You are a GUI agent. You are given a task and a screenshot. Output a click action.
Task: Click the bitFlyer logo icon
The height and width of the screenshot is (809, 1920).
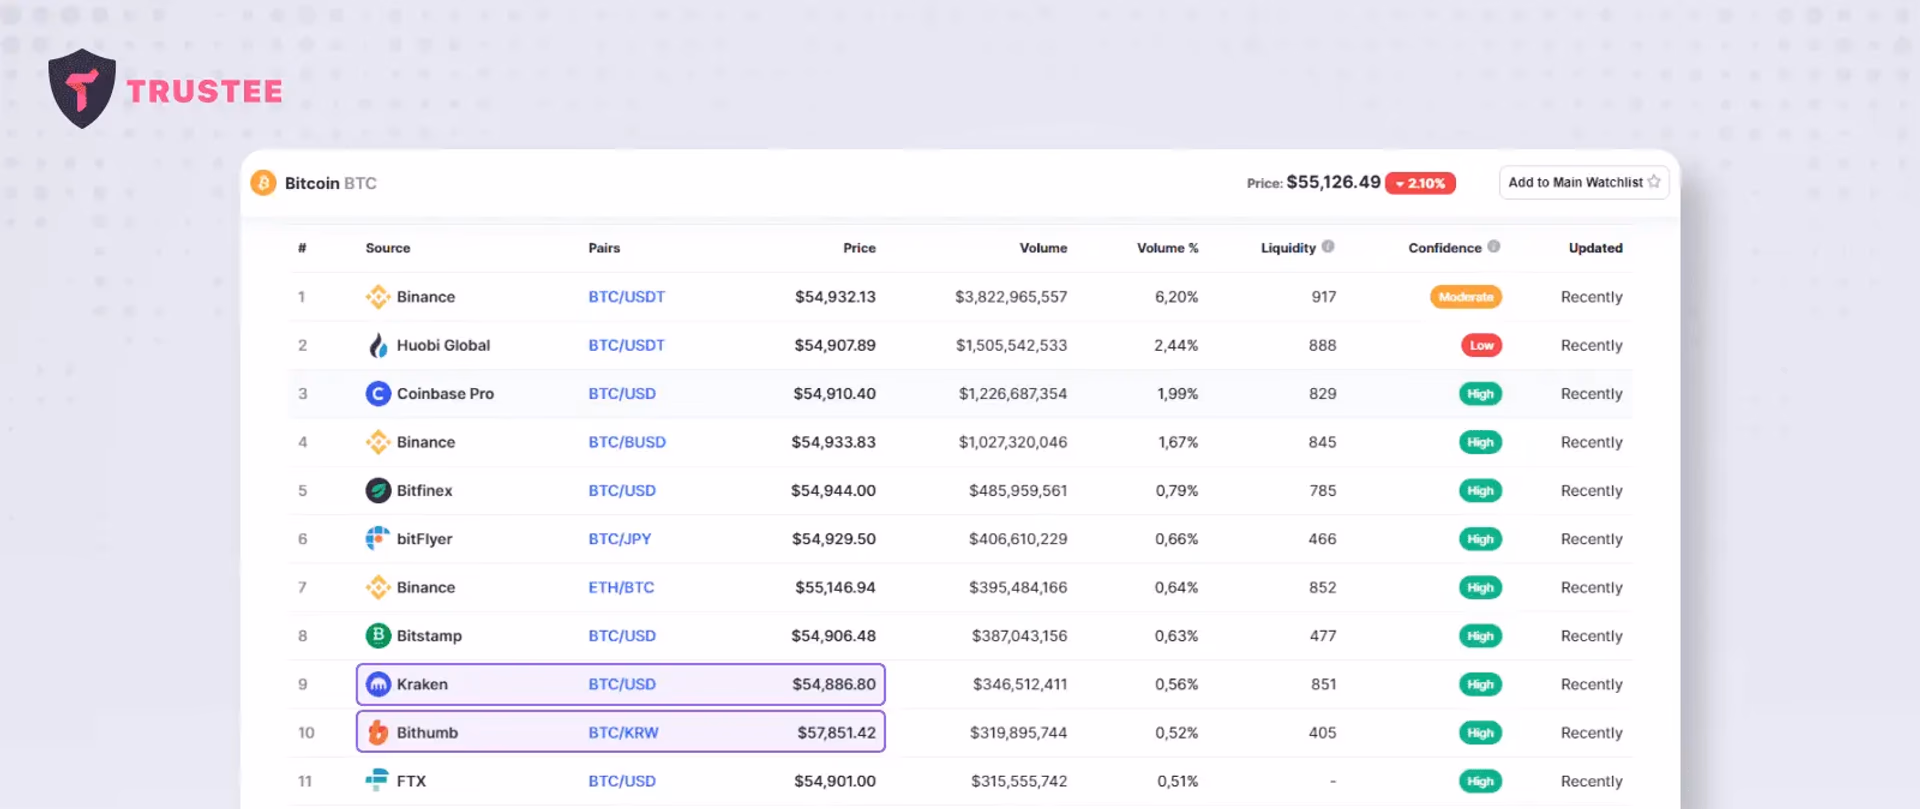[x=378, y=539]
